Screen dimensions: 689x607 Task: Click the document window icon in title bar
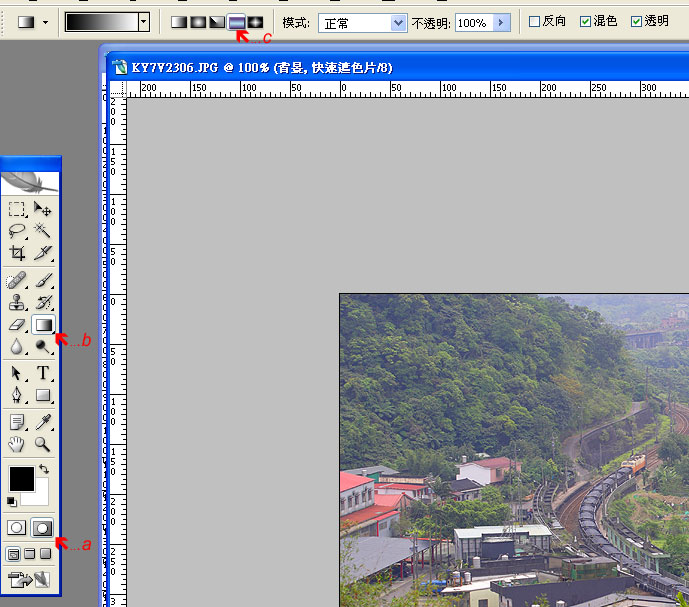click(x=120, y=68)
